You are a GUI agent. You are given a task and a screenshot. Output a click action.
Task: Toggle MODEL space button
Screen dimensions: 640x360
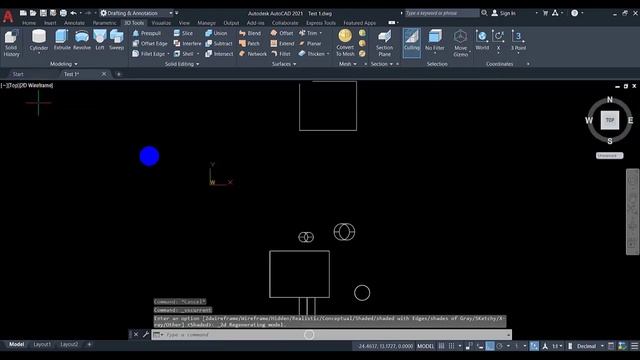point(425,346)
